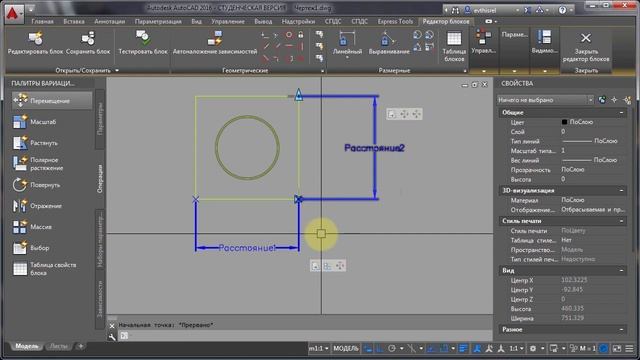
Task: Click the Цвет ПоСлою color swatch
Action: [564, 122]
